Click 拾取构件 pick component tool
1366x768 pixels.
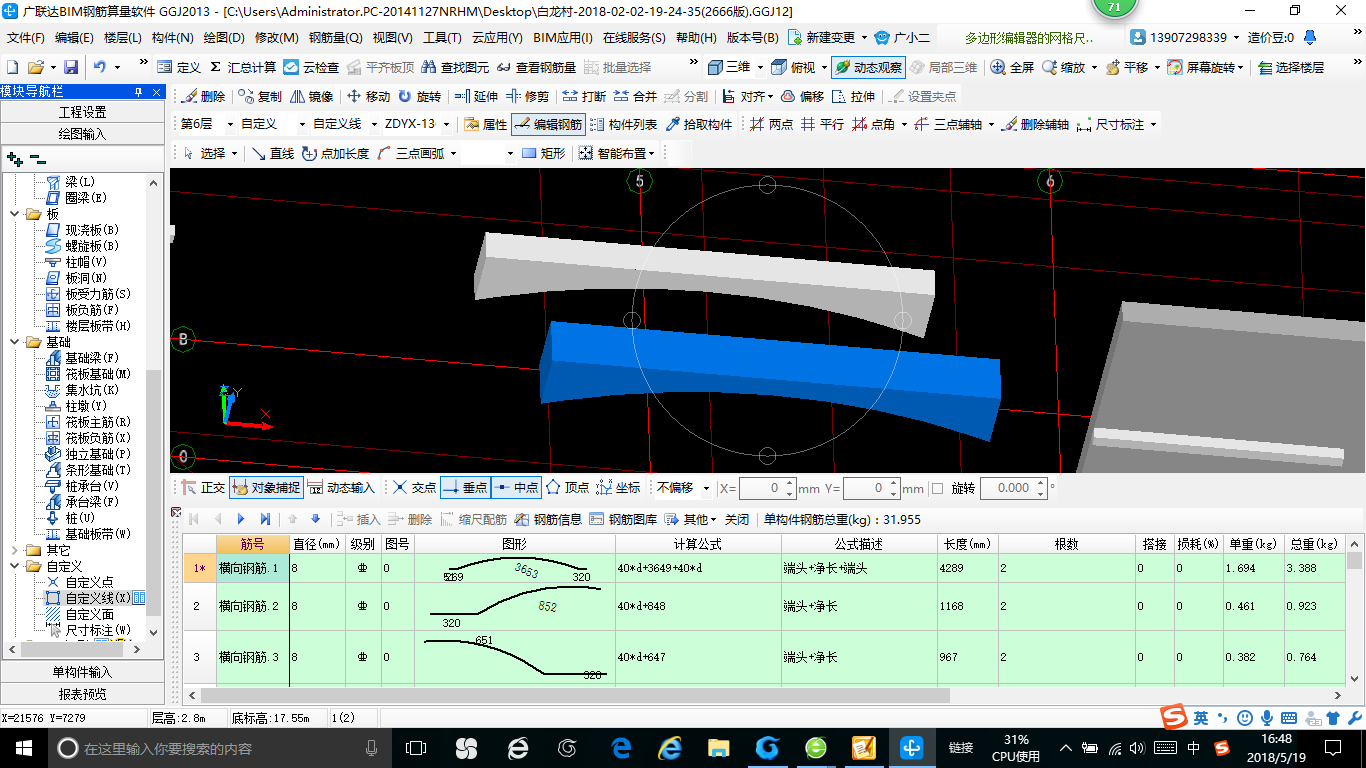point(698,125)
